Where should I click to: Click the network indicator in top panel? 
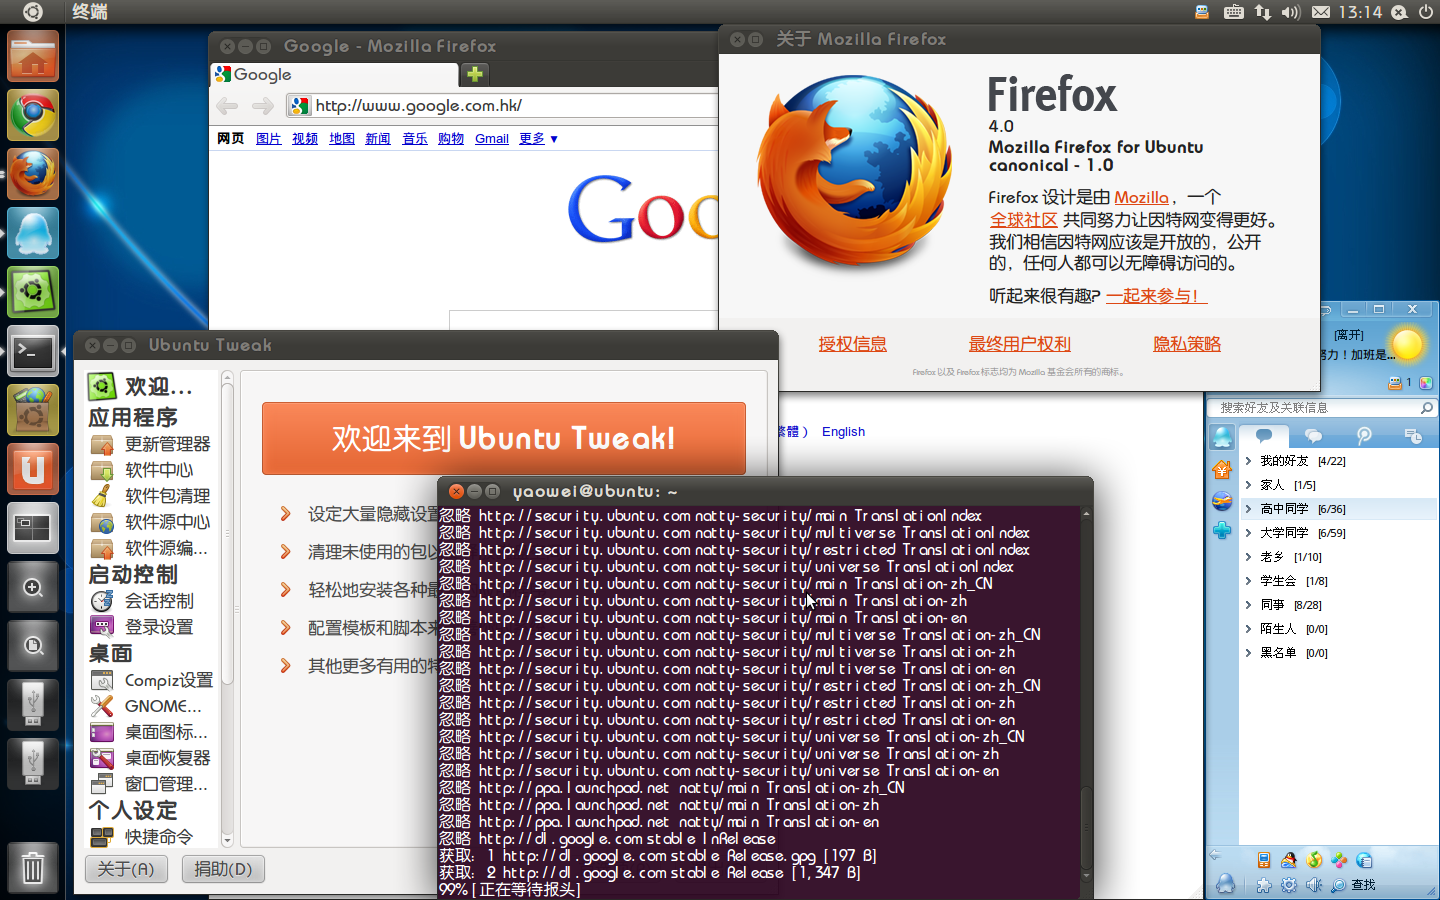1263,12
